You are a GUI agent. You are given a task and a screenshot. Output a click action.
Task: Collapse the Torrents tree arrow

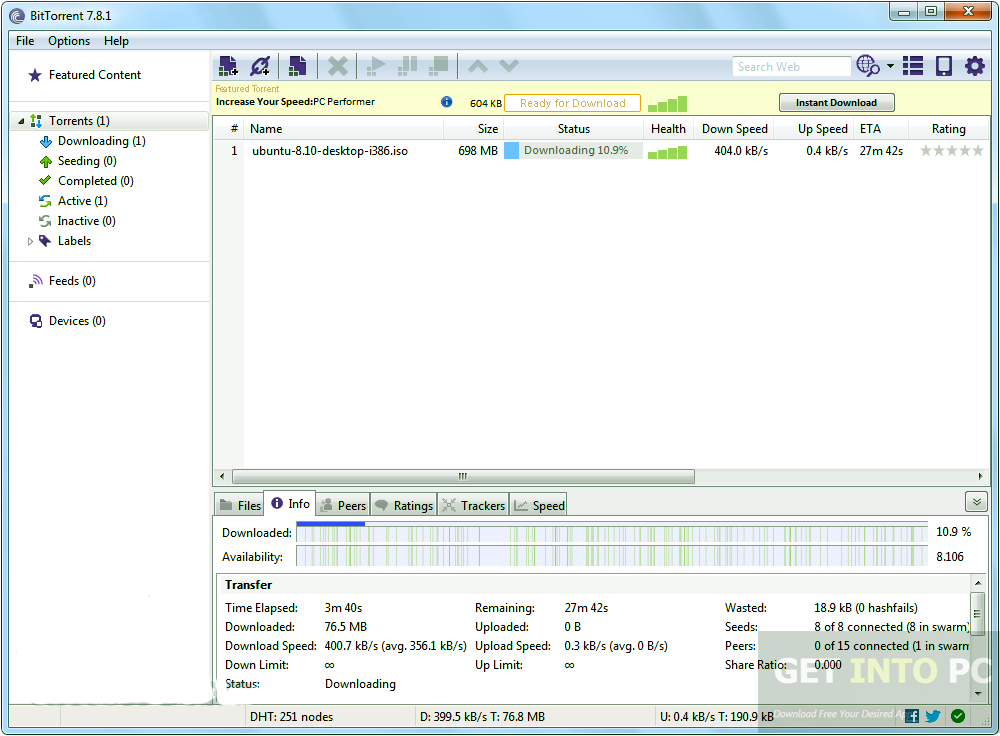point(21,121)
